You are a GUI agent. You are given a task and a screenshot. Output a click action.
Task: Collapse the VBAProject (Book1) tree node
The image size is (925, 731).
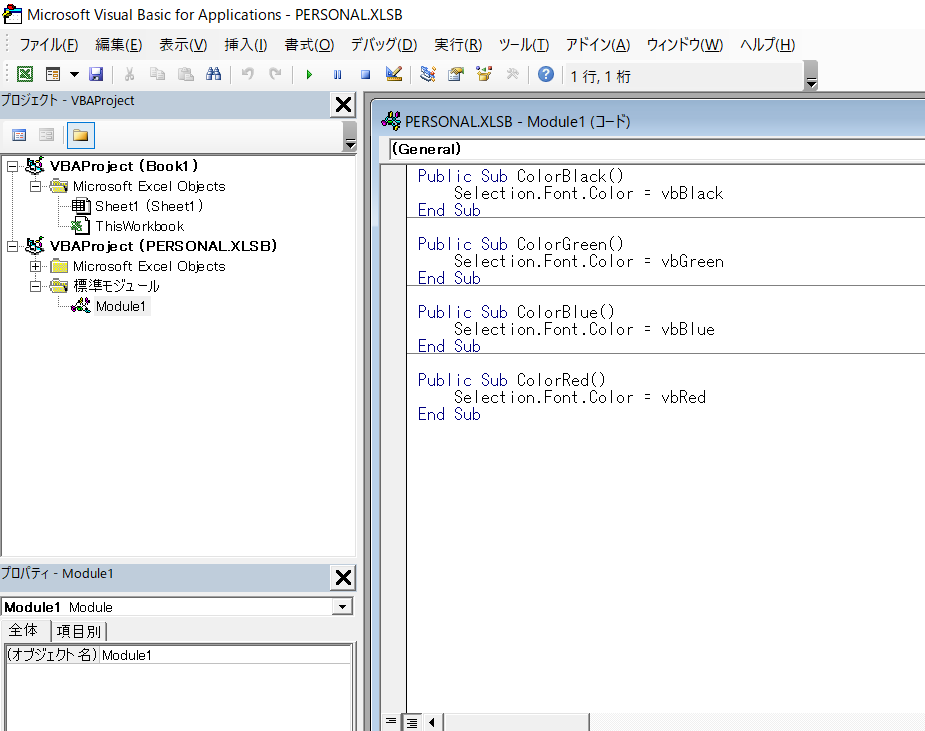coord(12,166)
